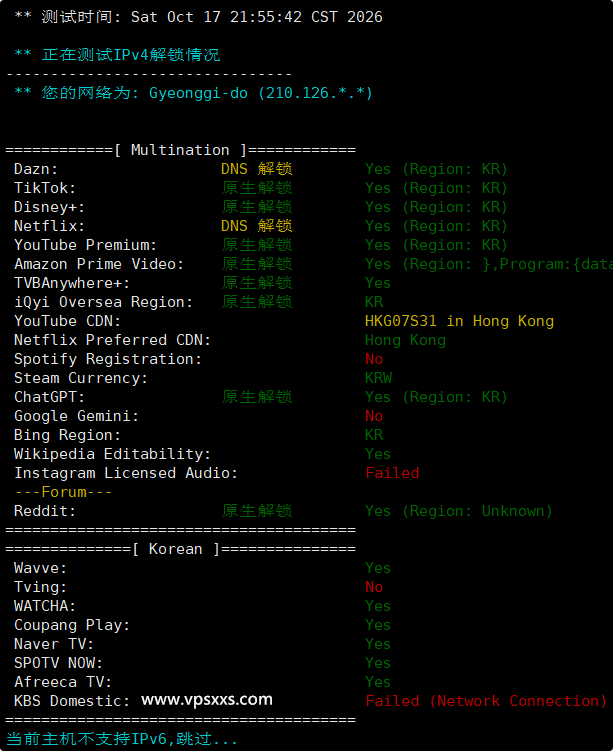Select the 'ChatGPT:' label
The height and width of the screenshot is (751, 613).
(49, 397)
